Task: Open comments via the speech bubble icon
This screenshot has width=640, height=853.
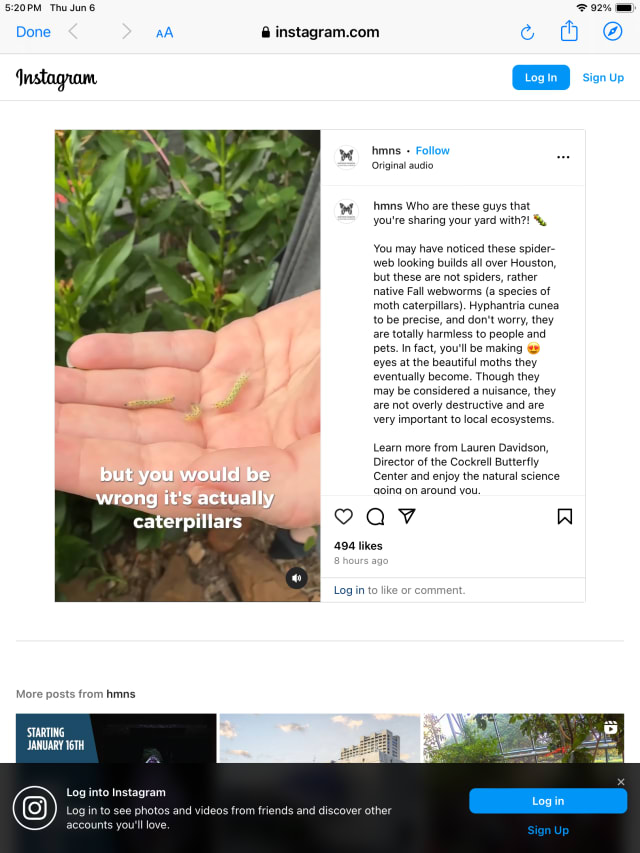Action: point(375,516)
